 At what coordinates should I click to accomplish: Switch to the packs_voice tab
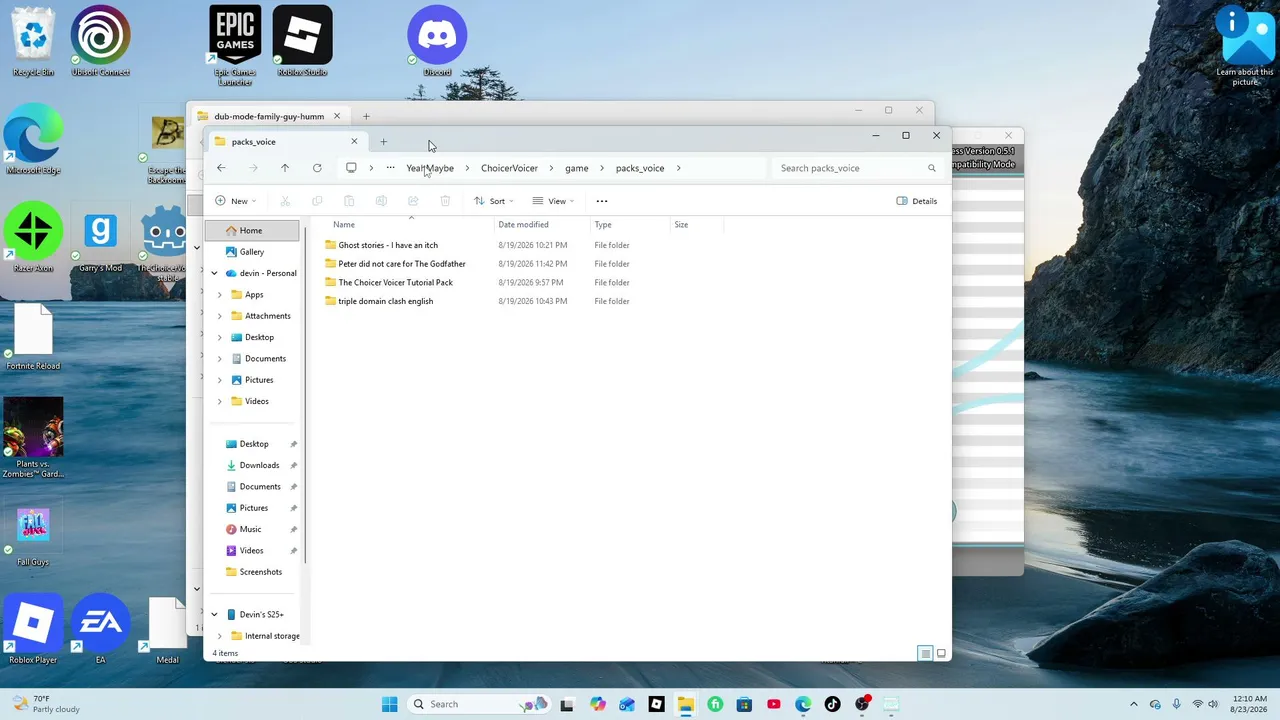click(x=286, y=142)
